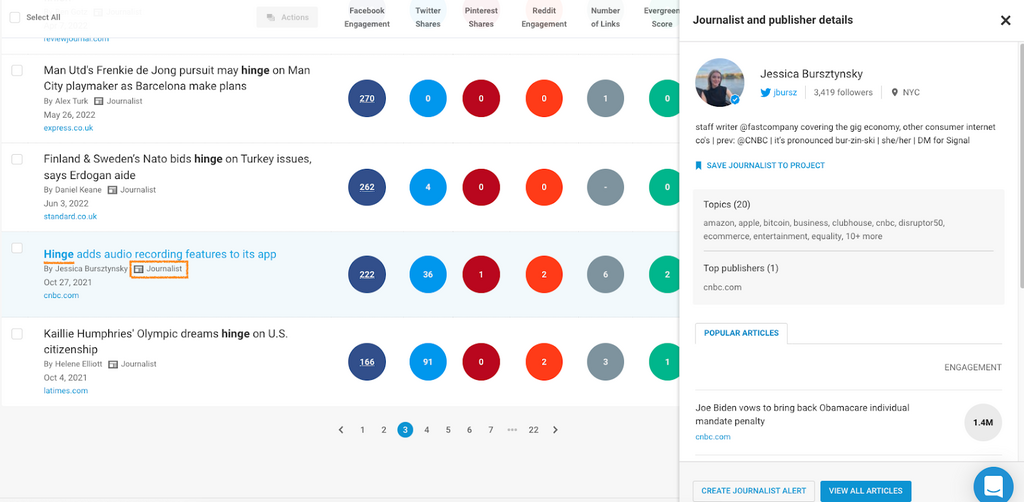Screen dimensions: 1024x502
Task: Expand the '10+ more' topics
Action: [860, 237]
